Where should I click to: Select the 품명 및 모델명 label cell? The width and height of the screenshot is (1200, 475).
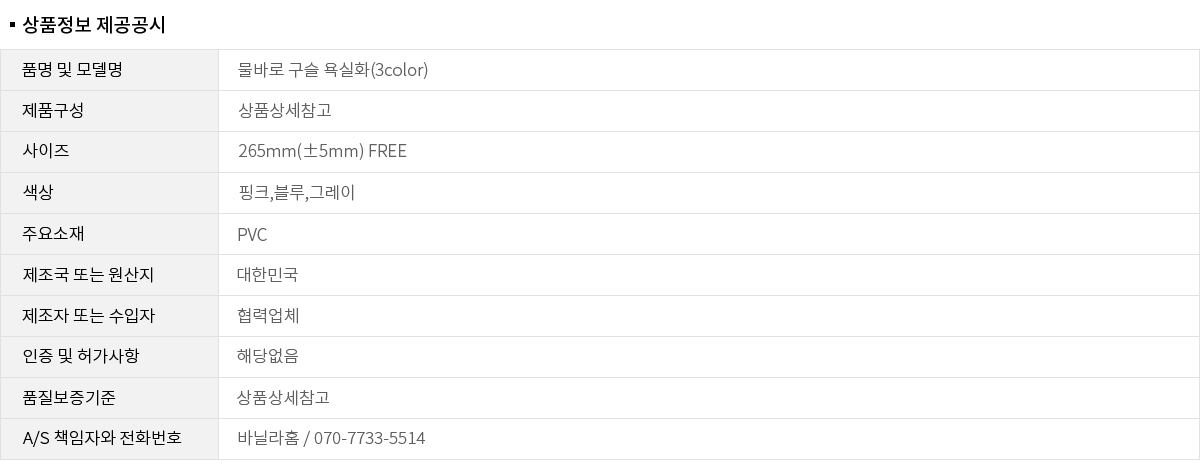tap(72, 70)
